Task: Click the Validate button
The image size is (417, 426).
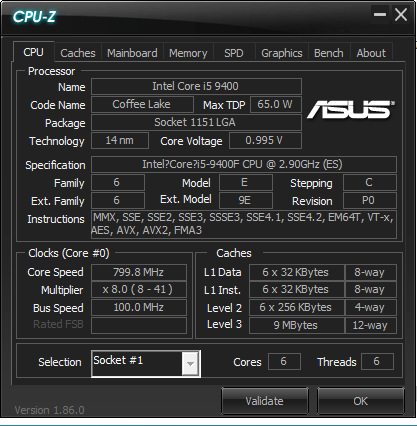Action: pos(265,401)
